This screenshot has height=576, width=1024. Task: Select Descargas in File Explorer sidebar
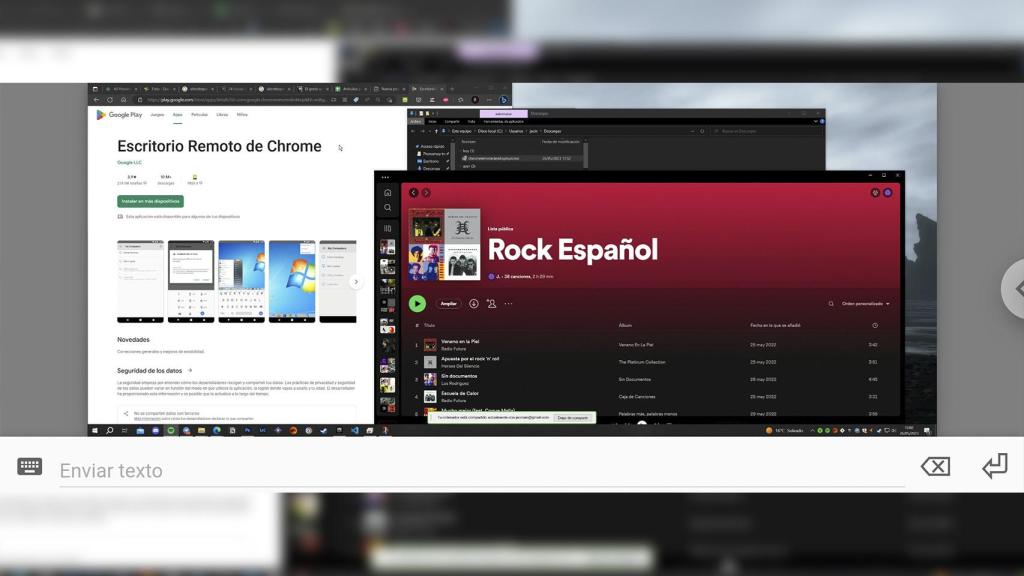(432, 168)
